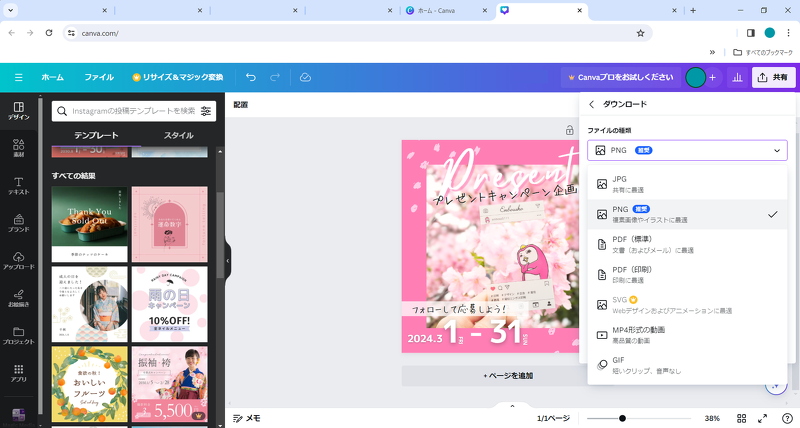
Task: Choose the GIF file type option
Action: [x=687, y=365]
